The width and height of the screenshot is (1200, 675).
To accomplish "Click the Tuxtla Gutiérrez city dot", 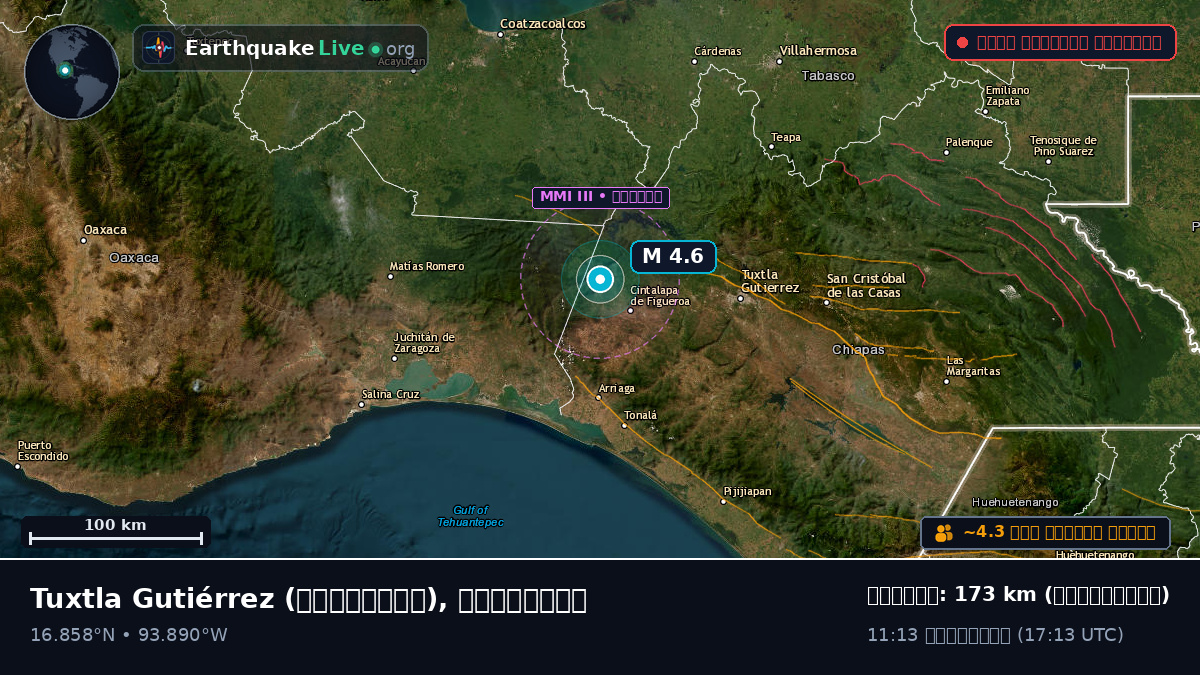I will (x=741, y=298).
